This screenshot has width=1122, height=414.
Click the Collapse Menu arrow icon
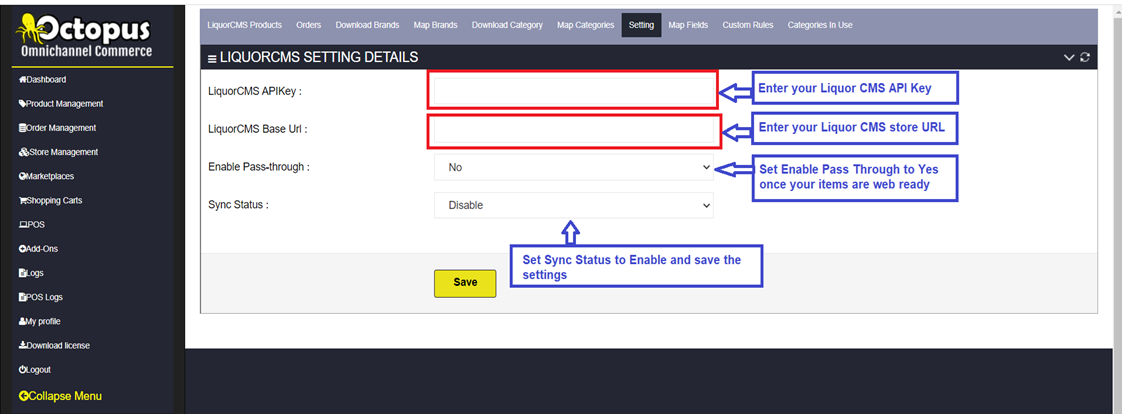click(24, 395)
